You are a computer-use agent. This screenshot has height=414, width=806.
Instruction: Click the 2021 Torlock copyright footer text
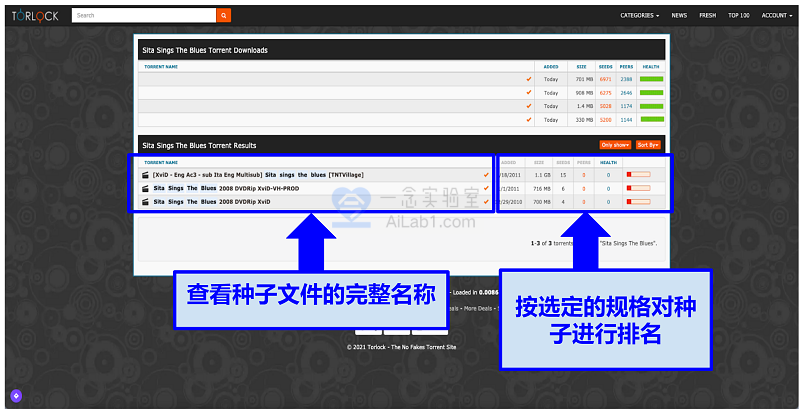401,347
